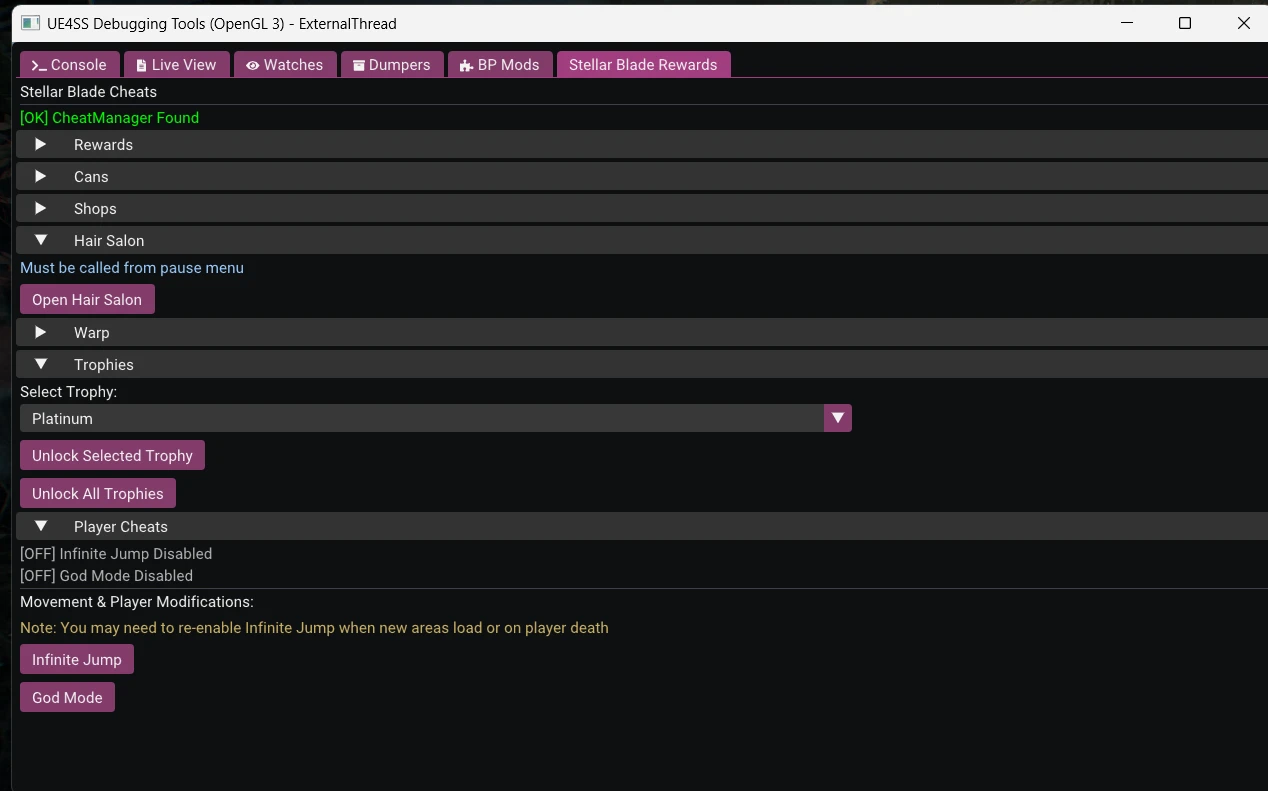The height and width of the screenshot is (791, 1268).
Task: Switch to the Console tab
Action: (69, 64)
